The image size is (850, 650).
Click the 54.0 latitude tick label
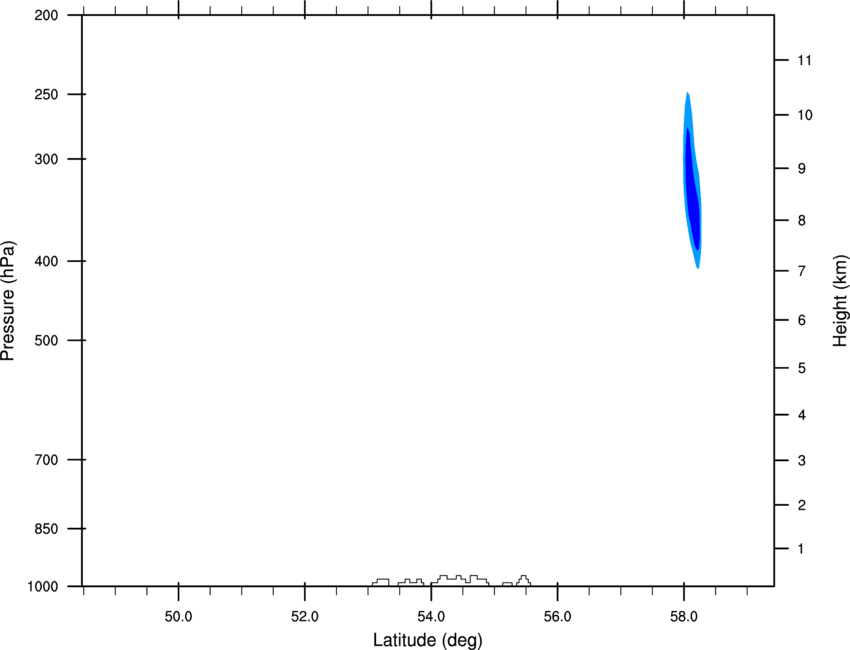pyautogui.click(x=431, y=616)
